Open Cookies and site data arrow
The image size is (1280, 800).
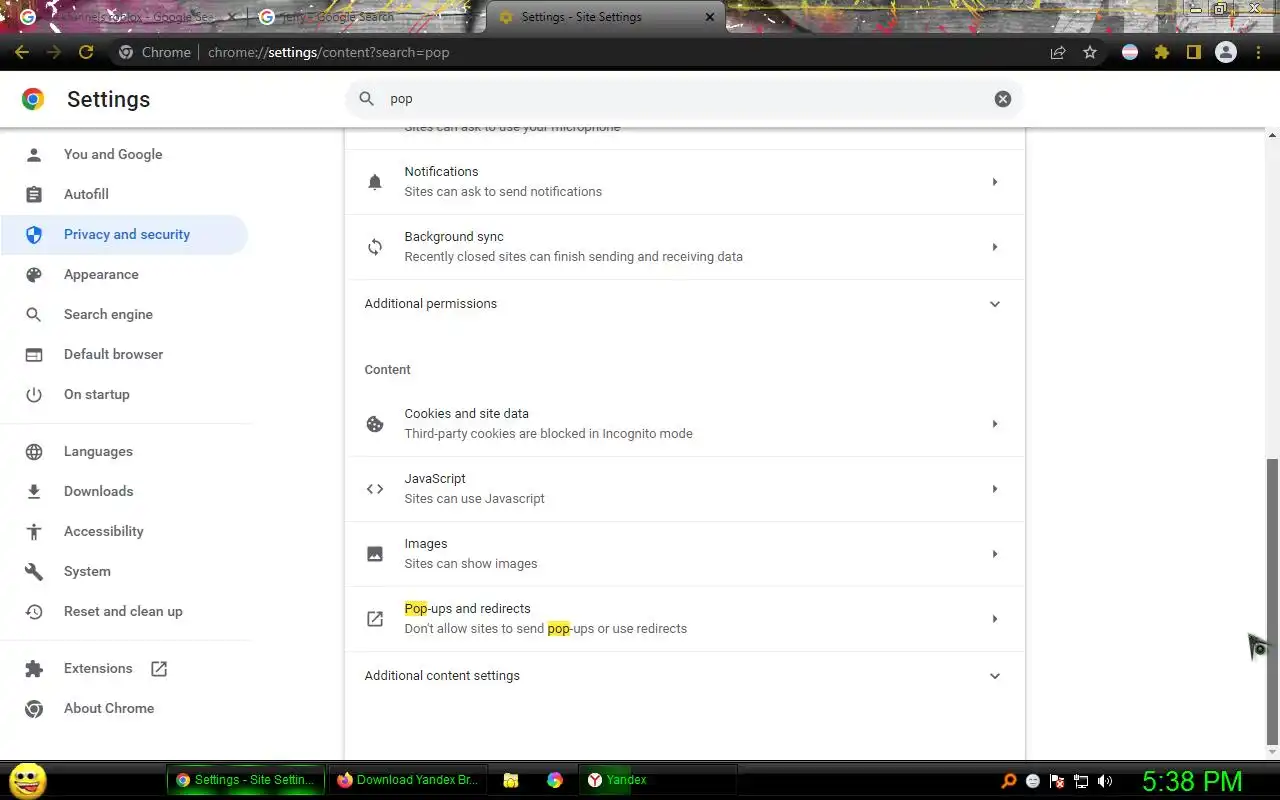(995, 424)
